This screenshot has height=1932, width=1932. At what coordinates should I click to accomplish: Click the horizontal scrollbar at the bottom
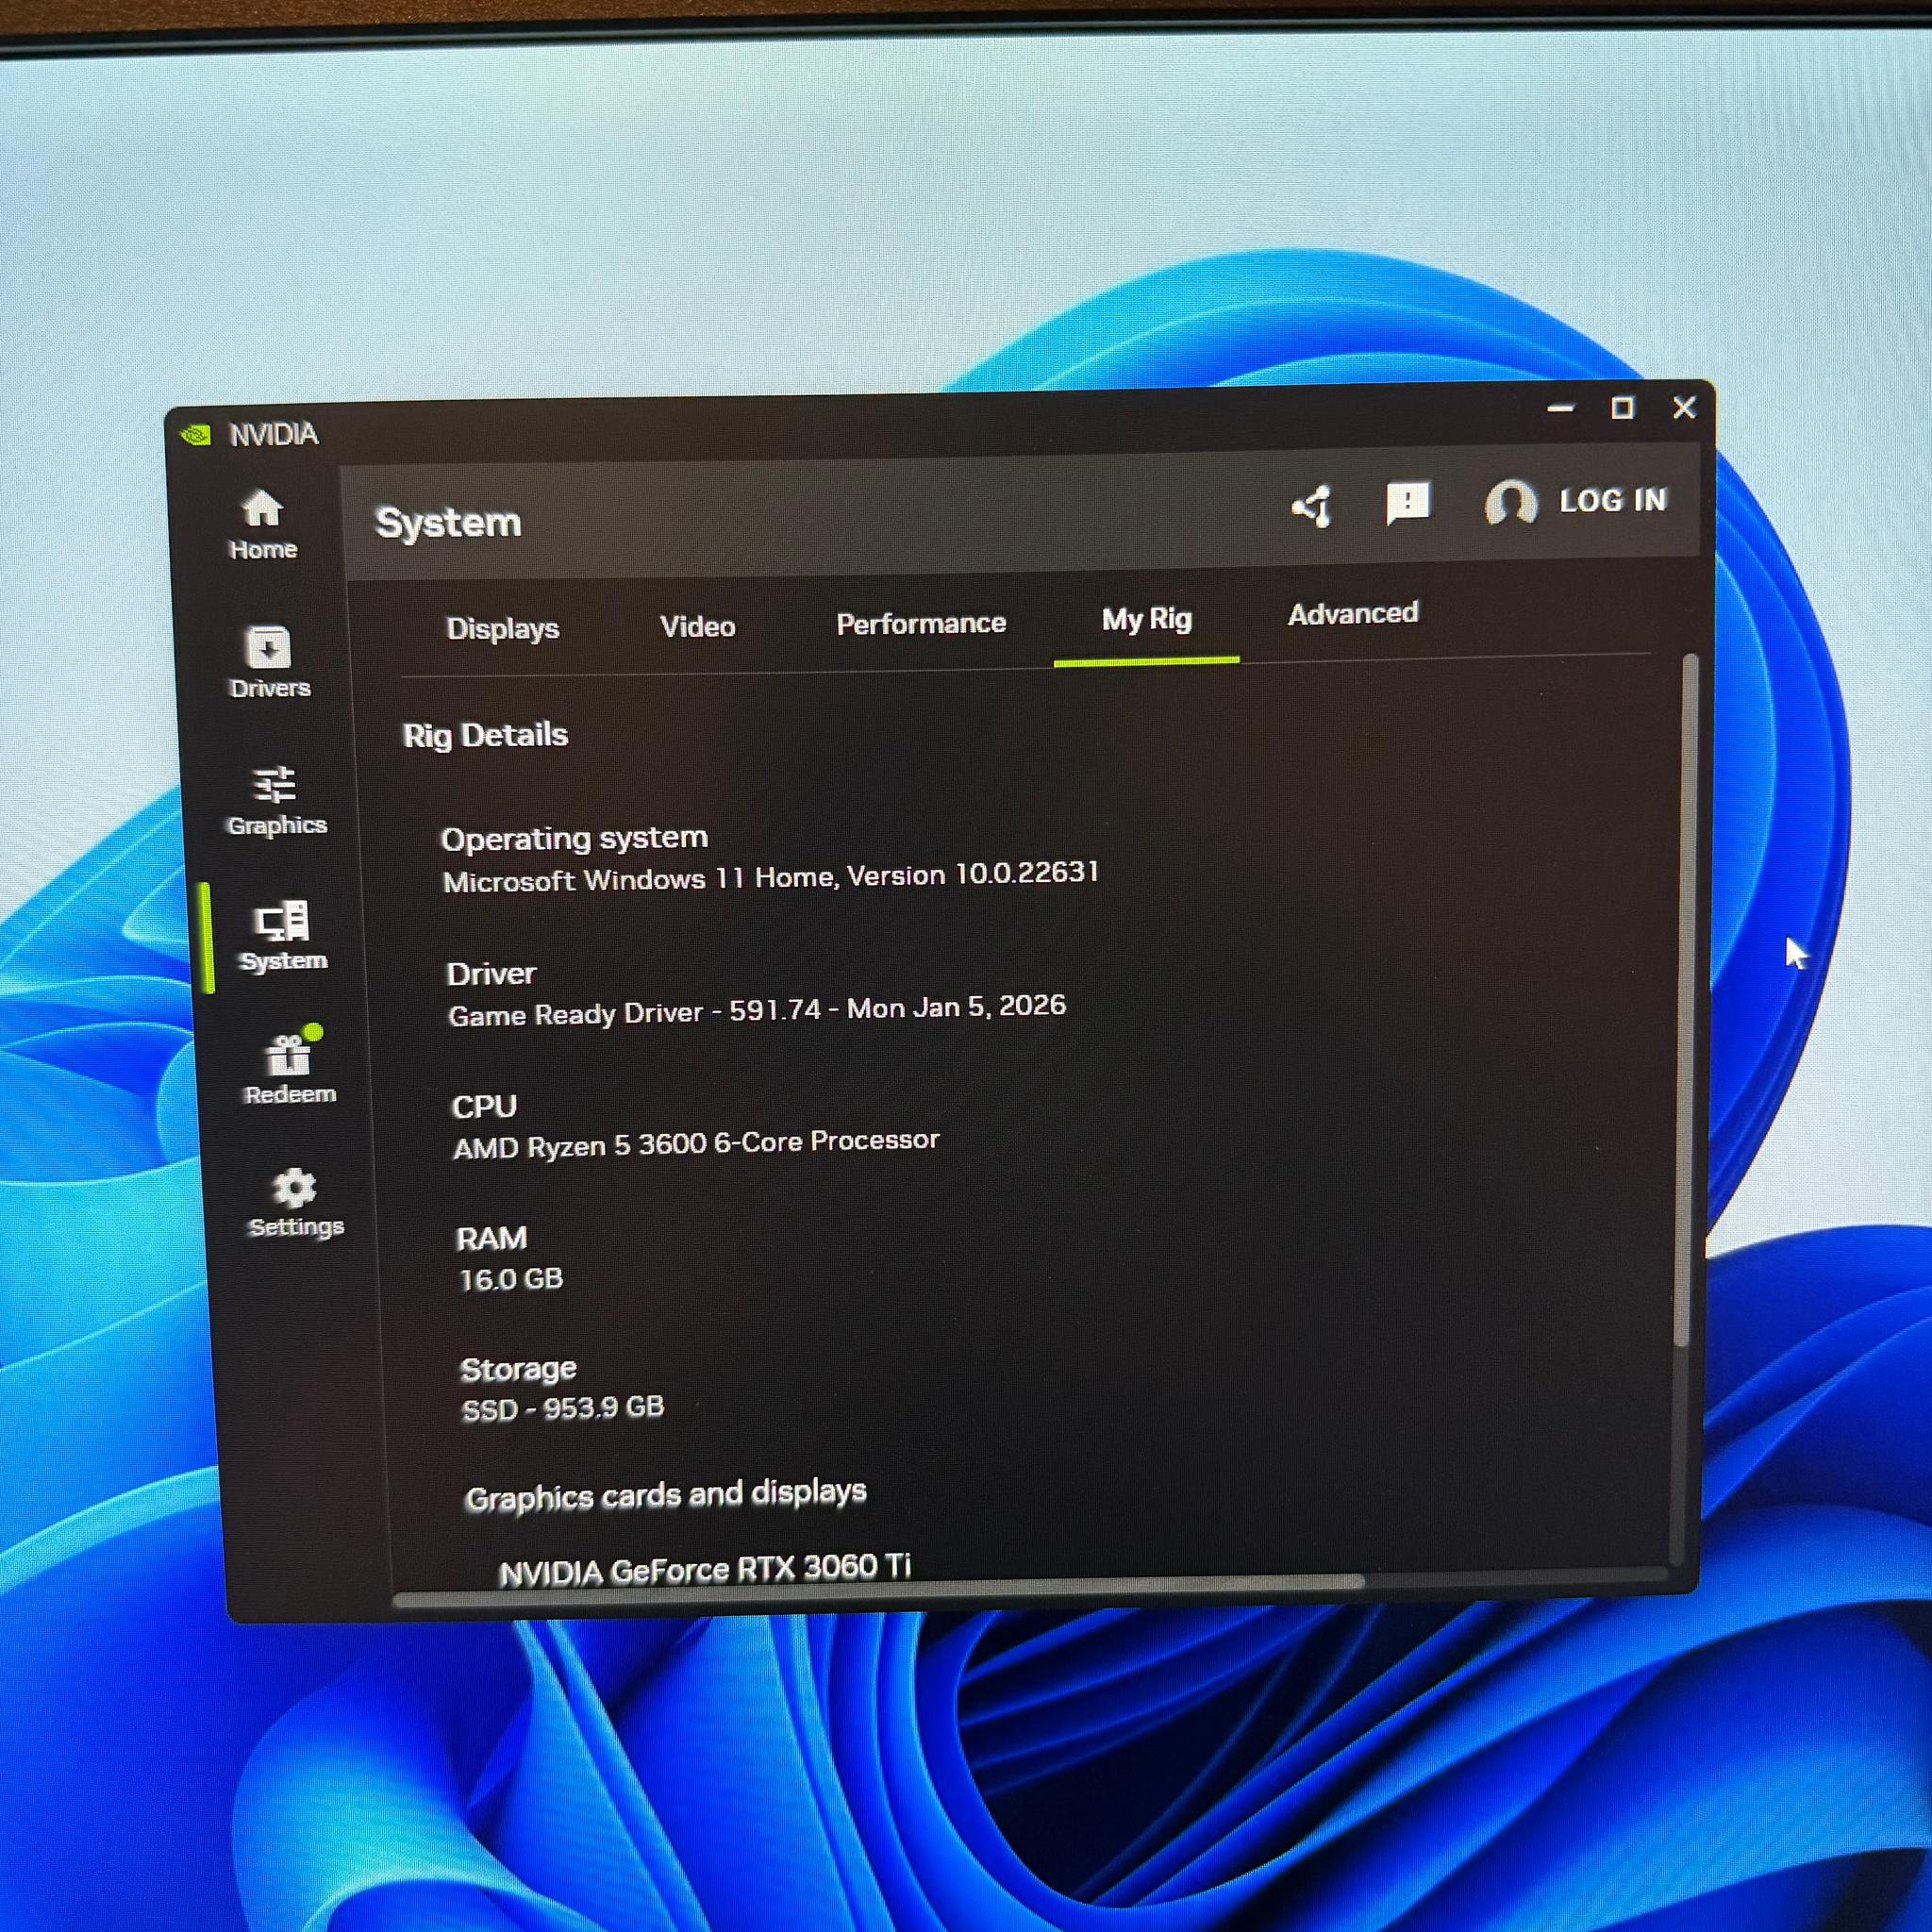click(x=880, y=1585)
